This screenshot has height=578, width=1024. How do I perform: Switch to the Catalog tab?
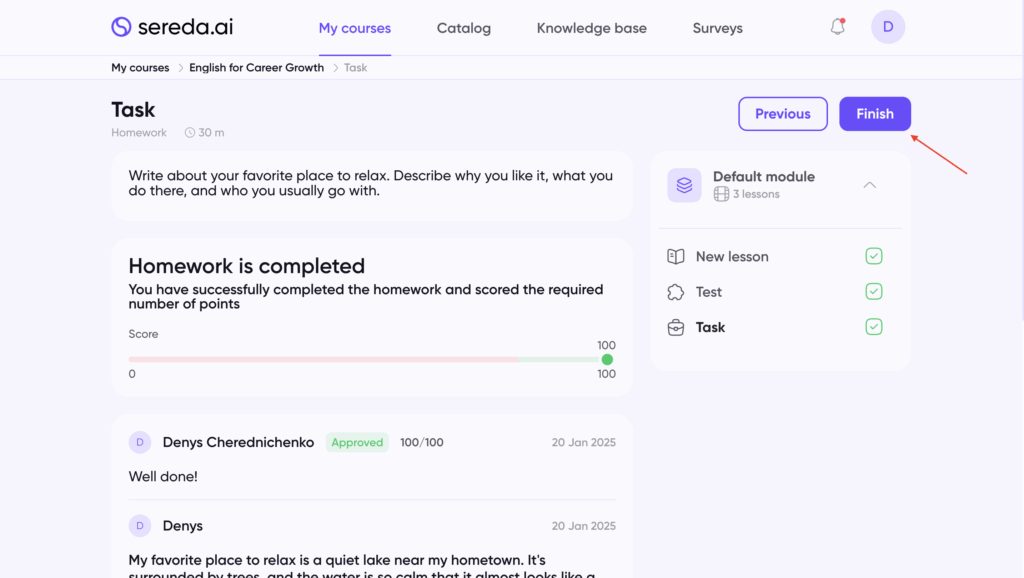point(464,28)
